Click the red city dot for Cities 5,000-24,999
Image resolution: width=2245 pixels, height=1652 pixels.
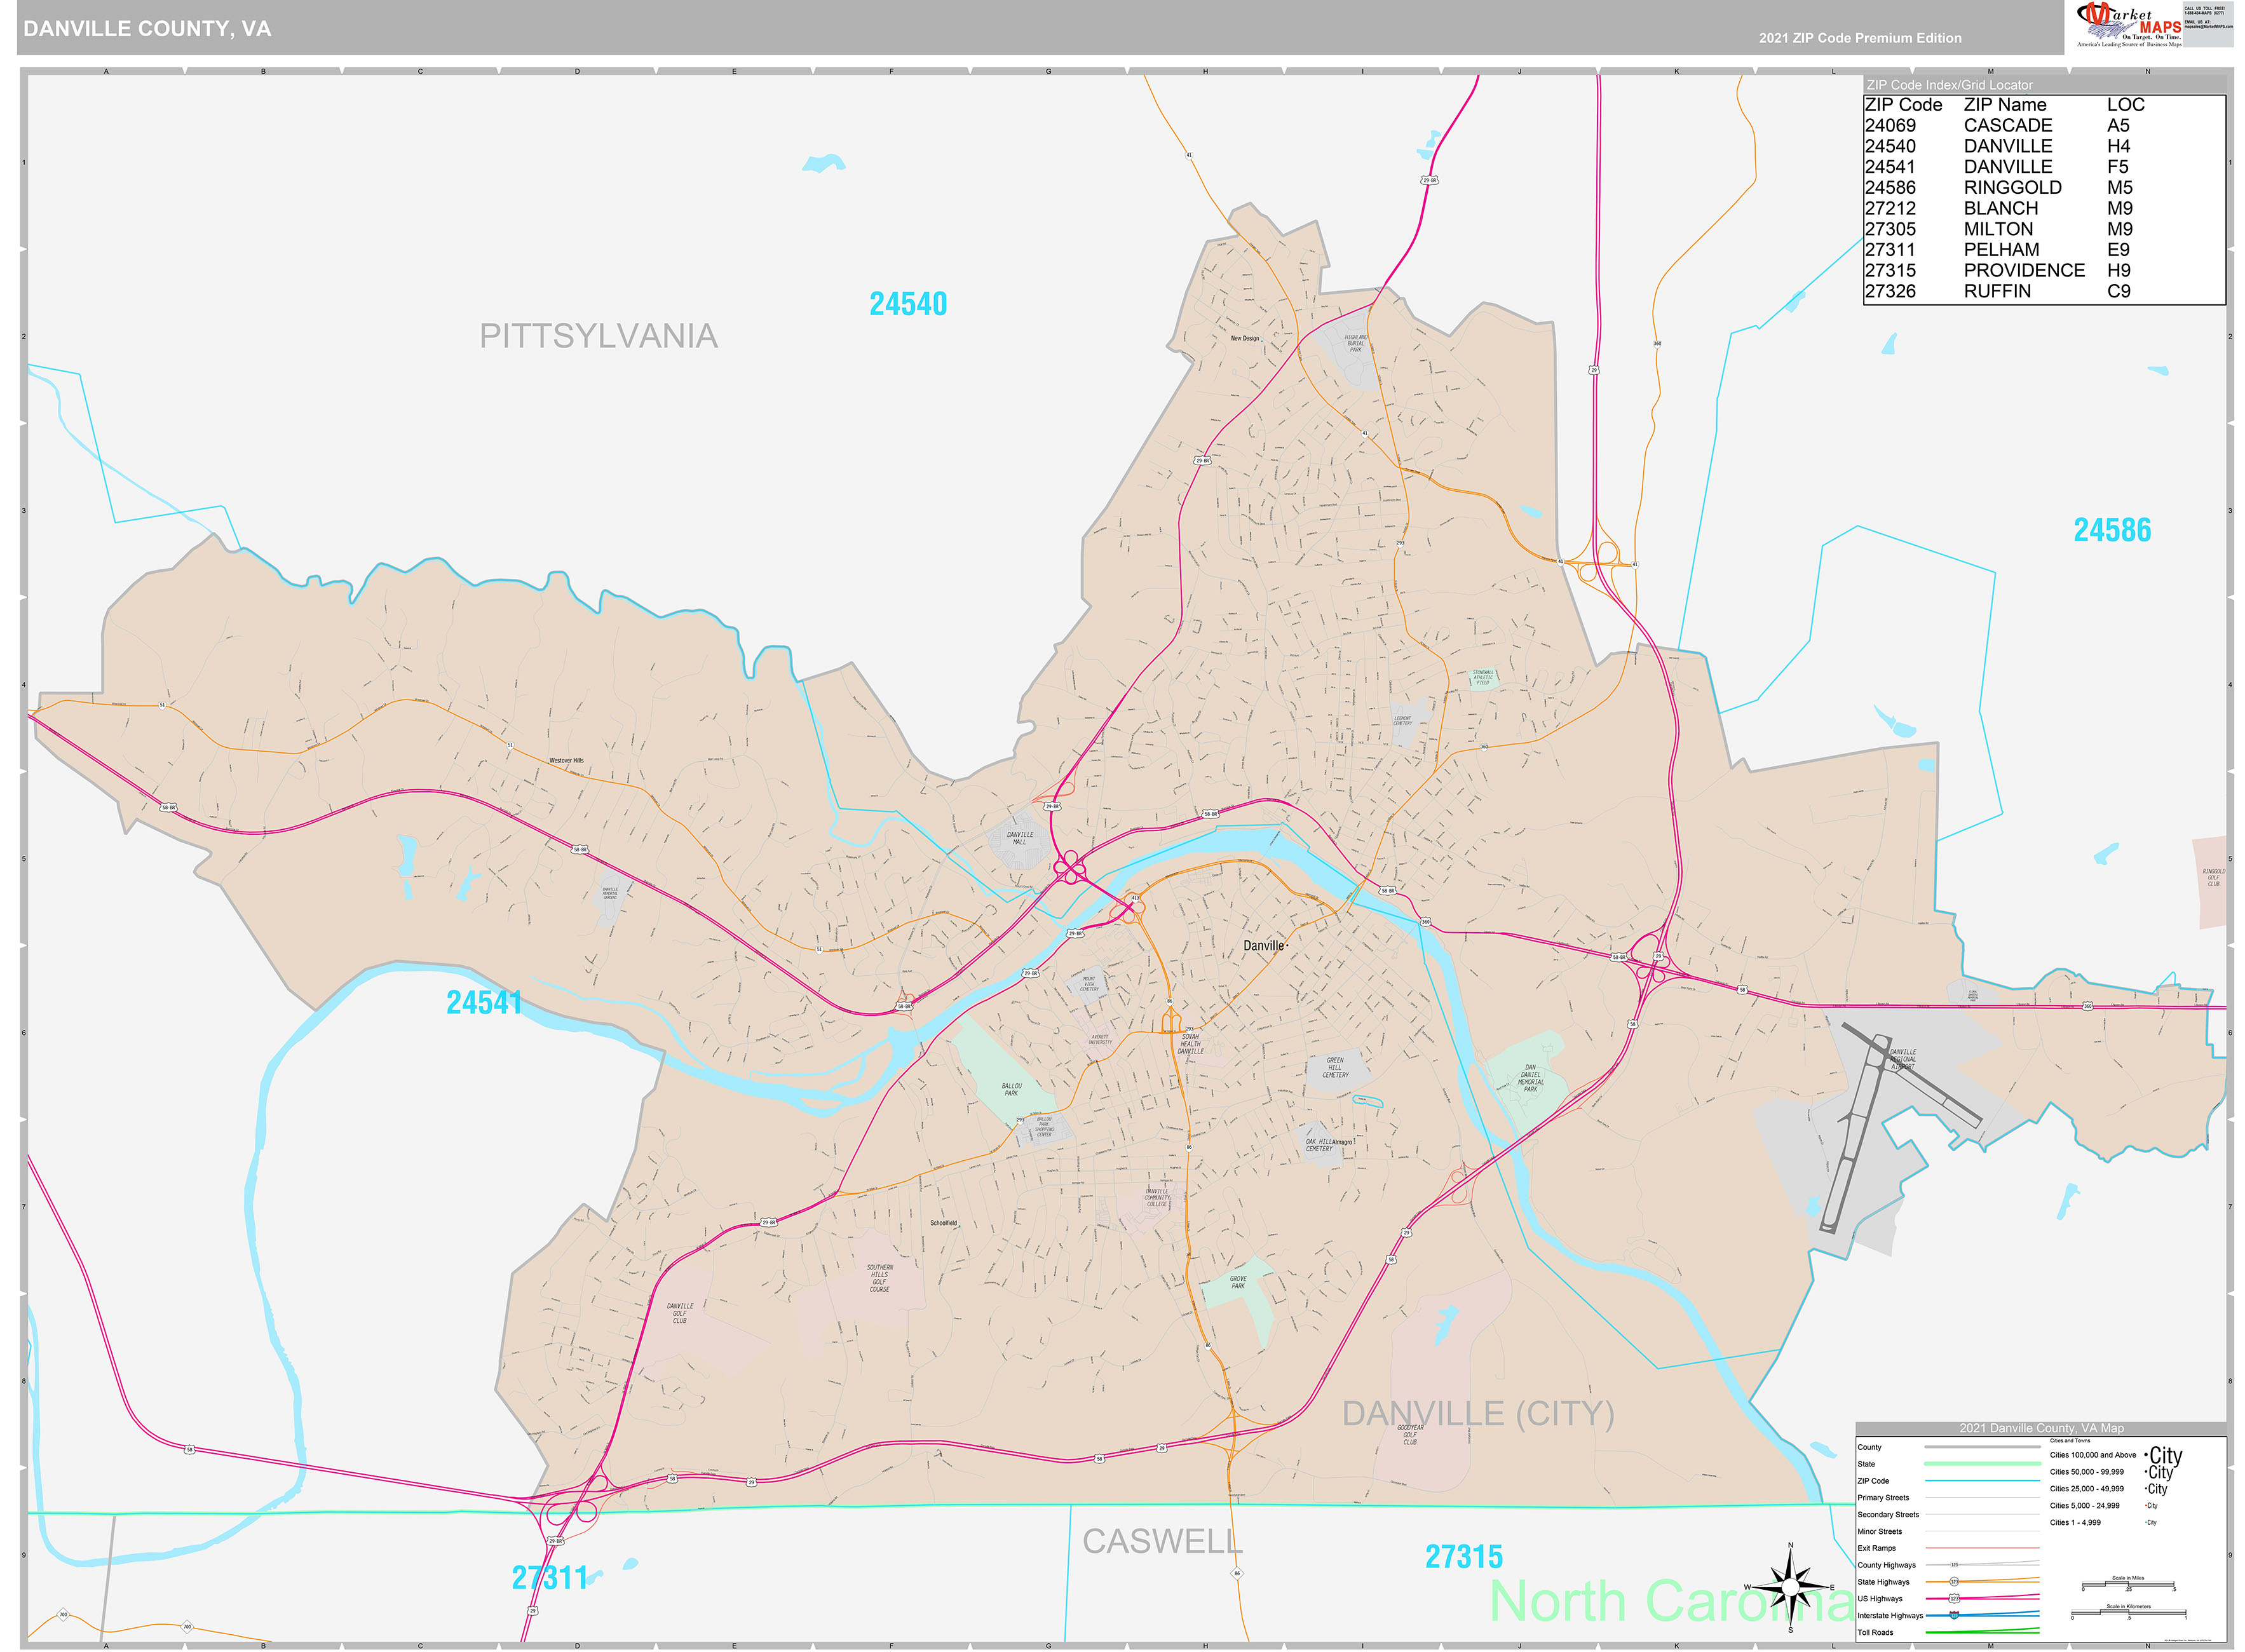(2146, 1505)
